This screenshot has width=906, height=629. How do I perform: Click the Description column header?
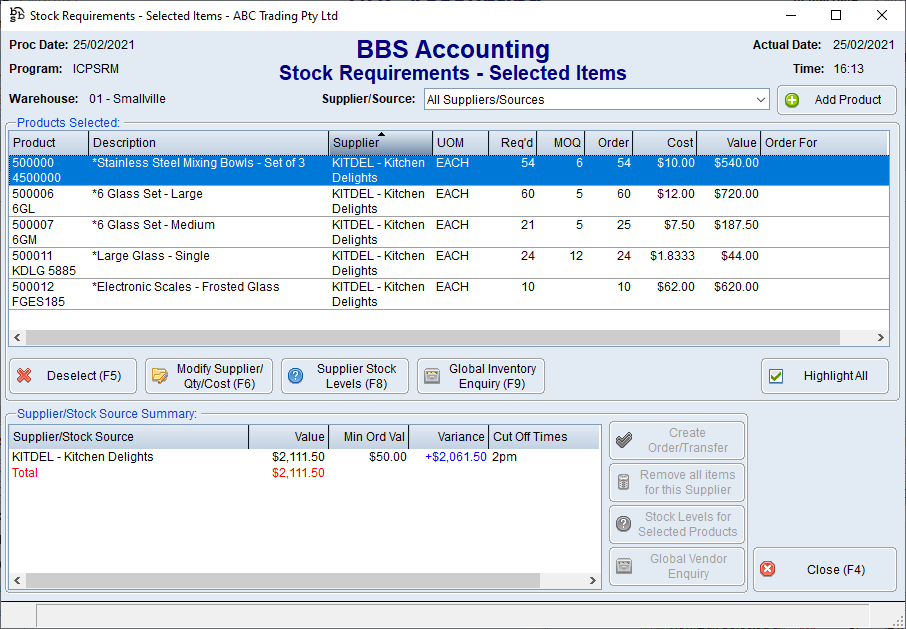point(208,143)
